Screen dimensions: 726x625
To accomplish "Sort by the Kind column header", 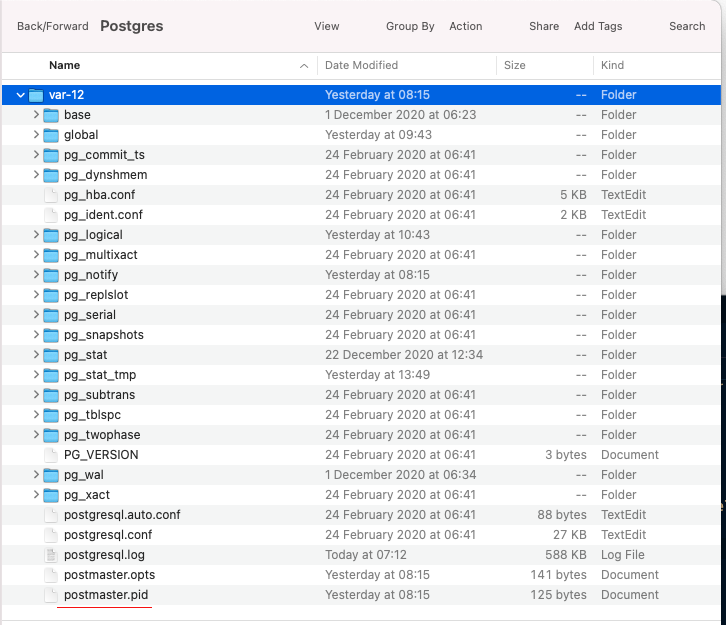I will click(x=613, y=65).
